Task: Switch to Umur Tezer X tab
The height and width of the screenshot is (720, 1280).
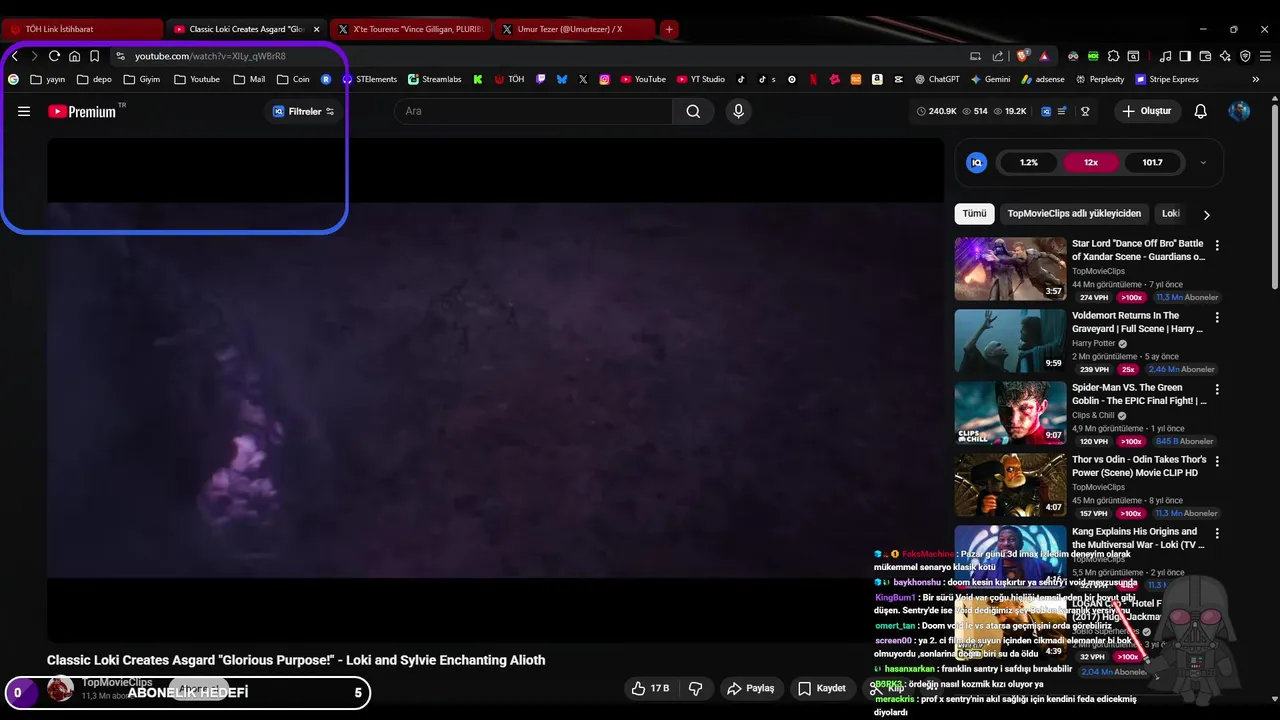Action: tap(574, 29)
